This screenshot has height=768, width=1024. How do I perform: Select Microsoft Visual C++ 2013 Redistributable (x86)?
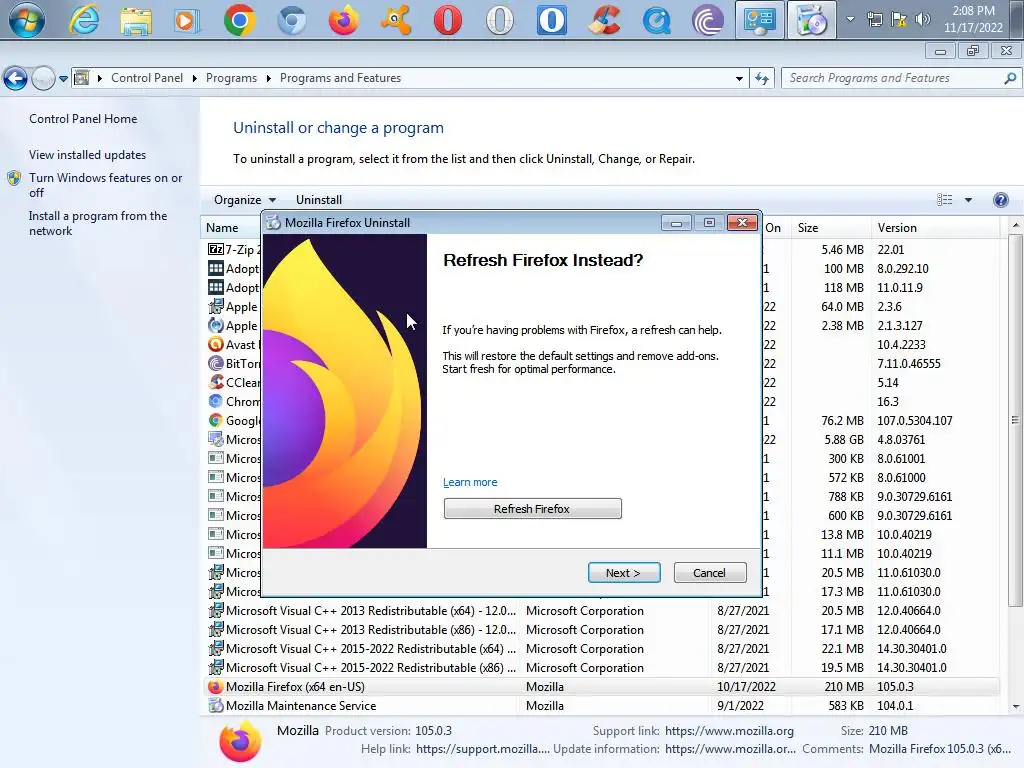601,630
